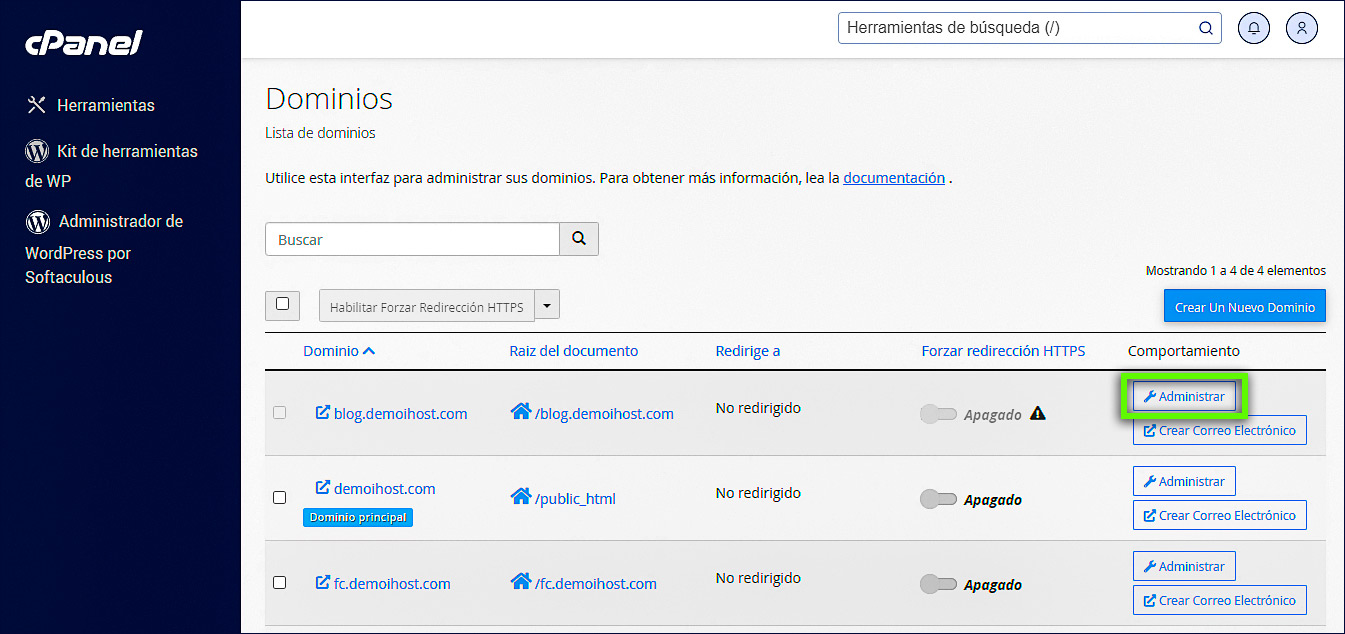Click the home icon for /fc.demoihost.com
The image size is (1345, 634).
[x=520, y=582]
